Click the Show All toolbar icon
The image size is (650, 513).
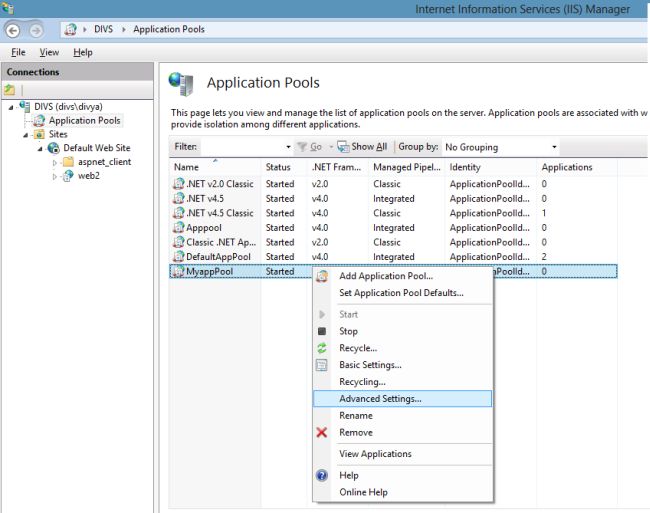pos(343,147)
